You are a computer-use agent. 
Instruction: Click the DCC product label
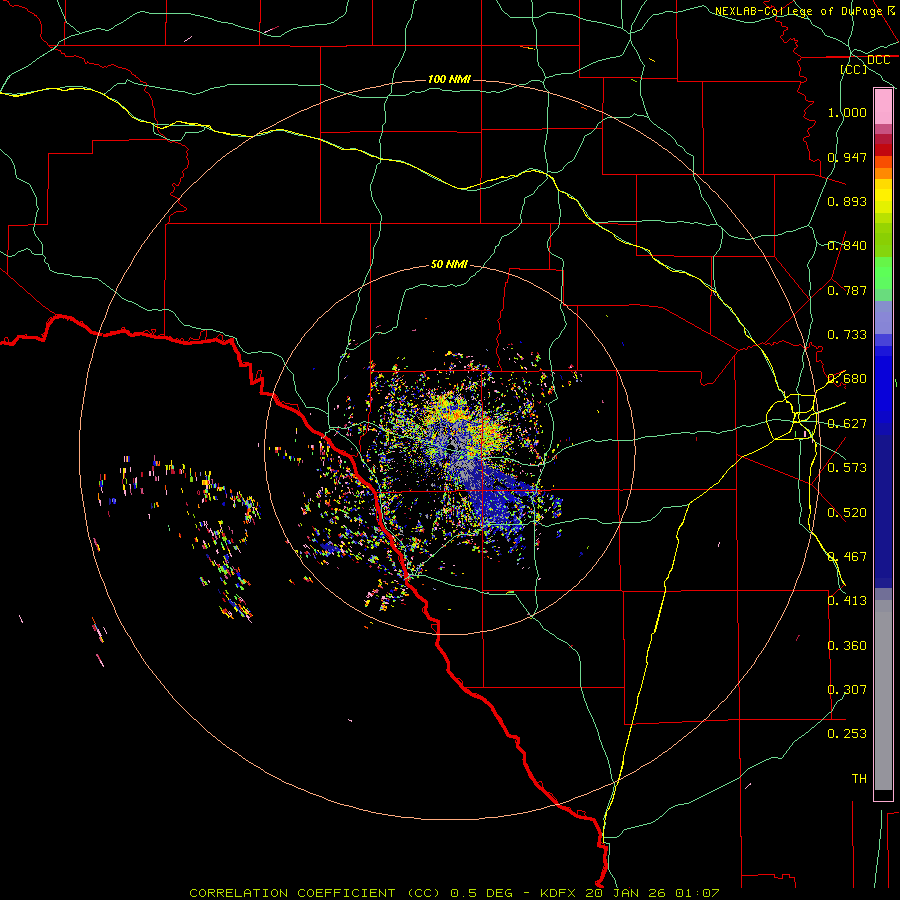[x=878, y=60]
